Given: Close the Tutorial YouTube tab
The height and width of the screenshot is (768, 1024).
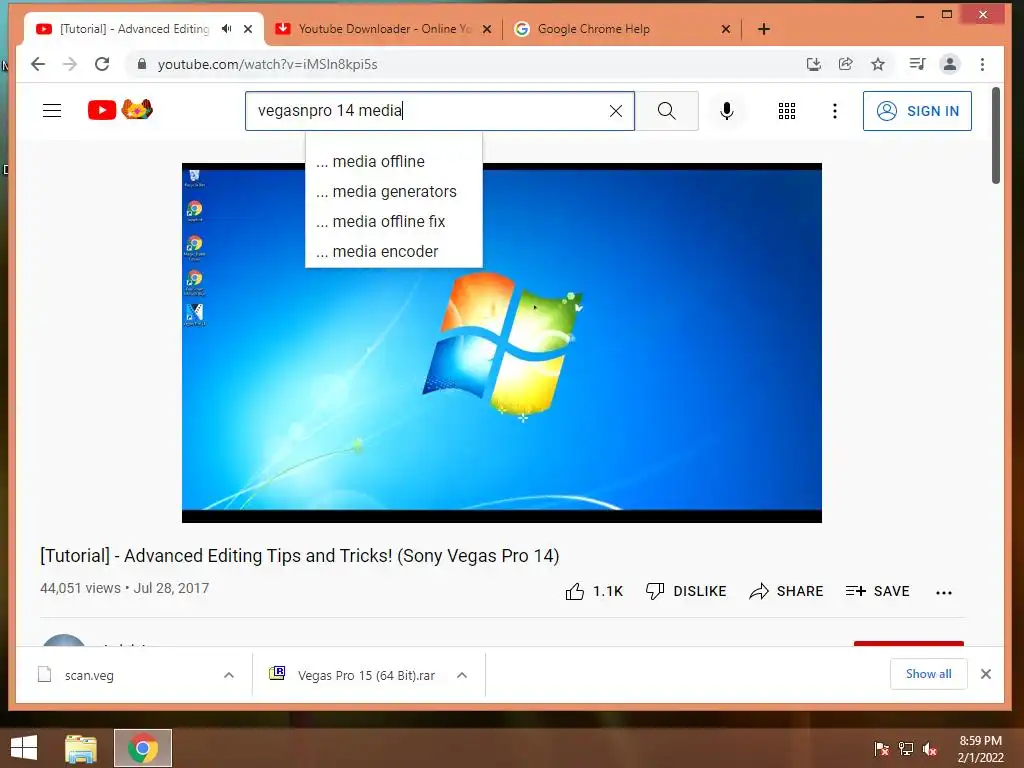Looking at the screenshot, I should pyautogui.click(x=248, y=29).
